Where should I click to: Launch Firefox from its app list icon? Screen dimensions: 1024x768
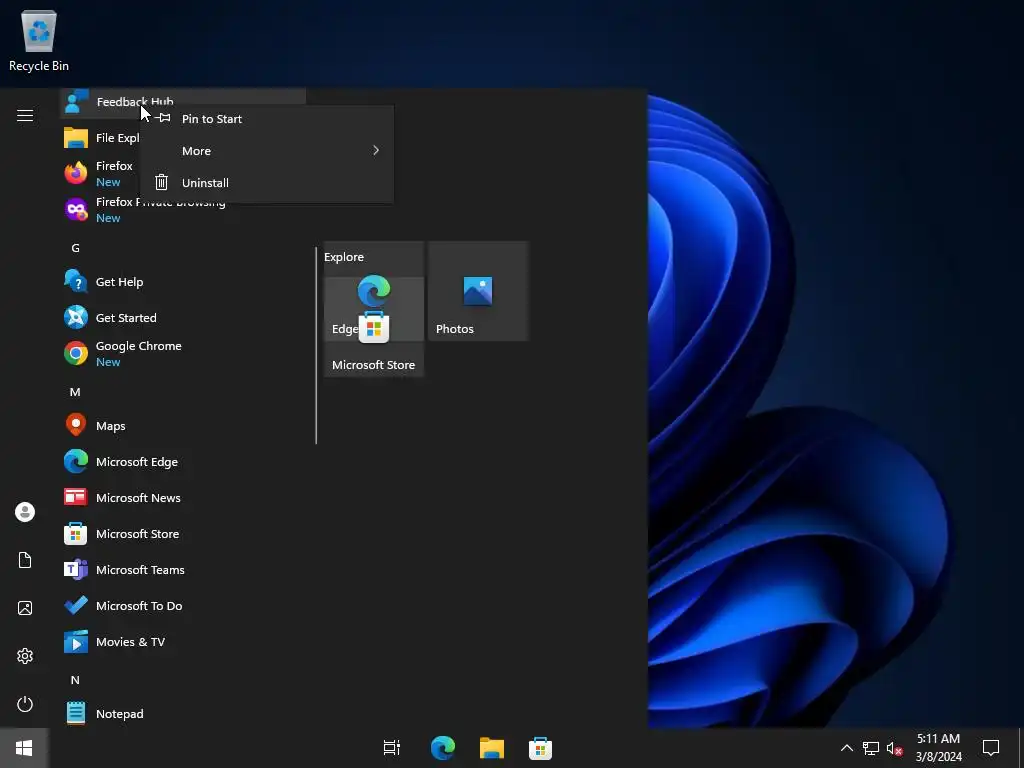(x=76, y=173)
